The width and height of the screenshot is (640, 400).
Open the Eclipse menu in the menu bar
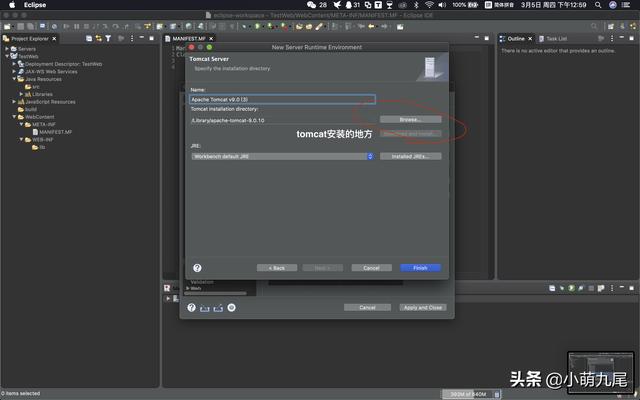coord(35,5)
